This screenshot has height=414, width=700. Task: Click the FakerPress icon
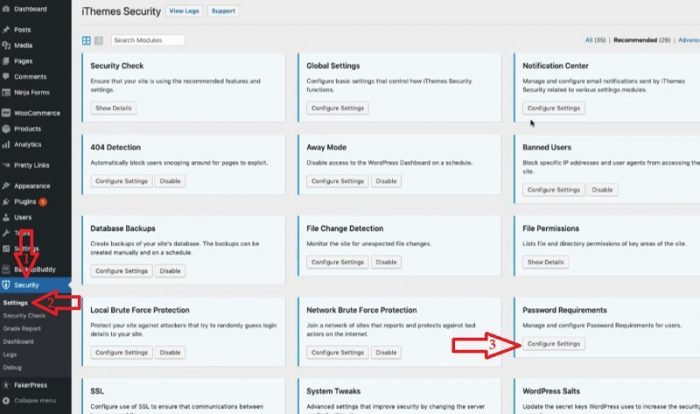[6, 385]
